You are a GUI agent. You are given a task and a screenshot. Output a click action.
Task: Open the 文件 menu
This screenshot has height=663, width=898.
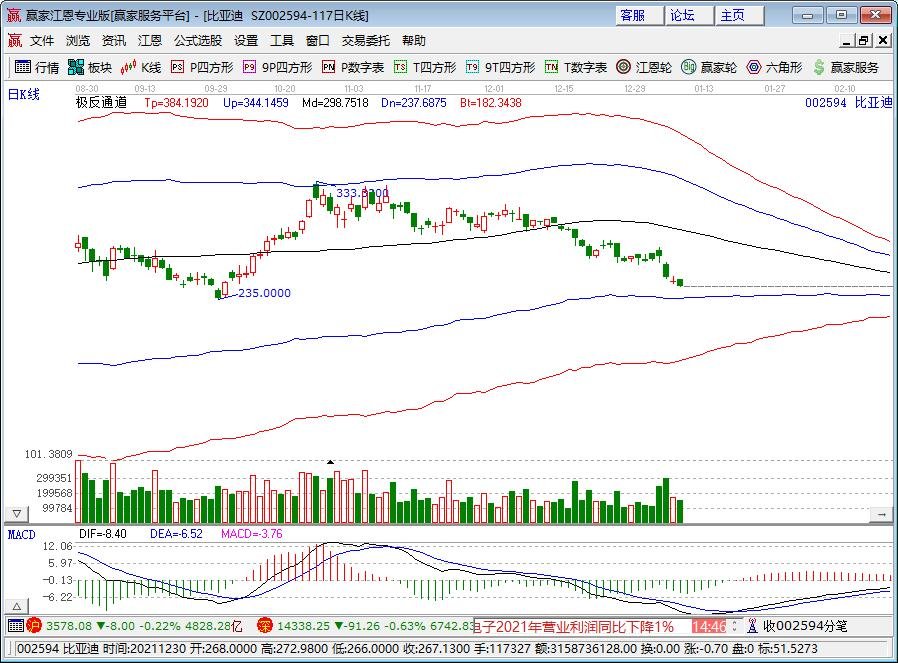coord(42,41)
